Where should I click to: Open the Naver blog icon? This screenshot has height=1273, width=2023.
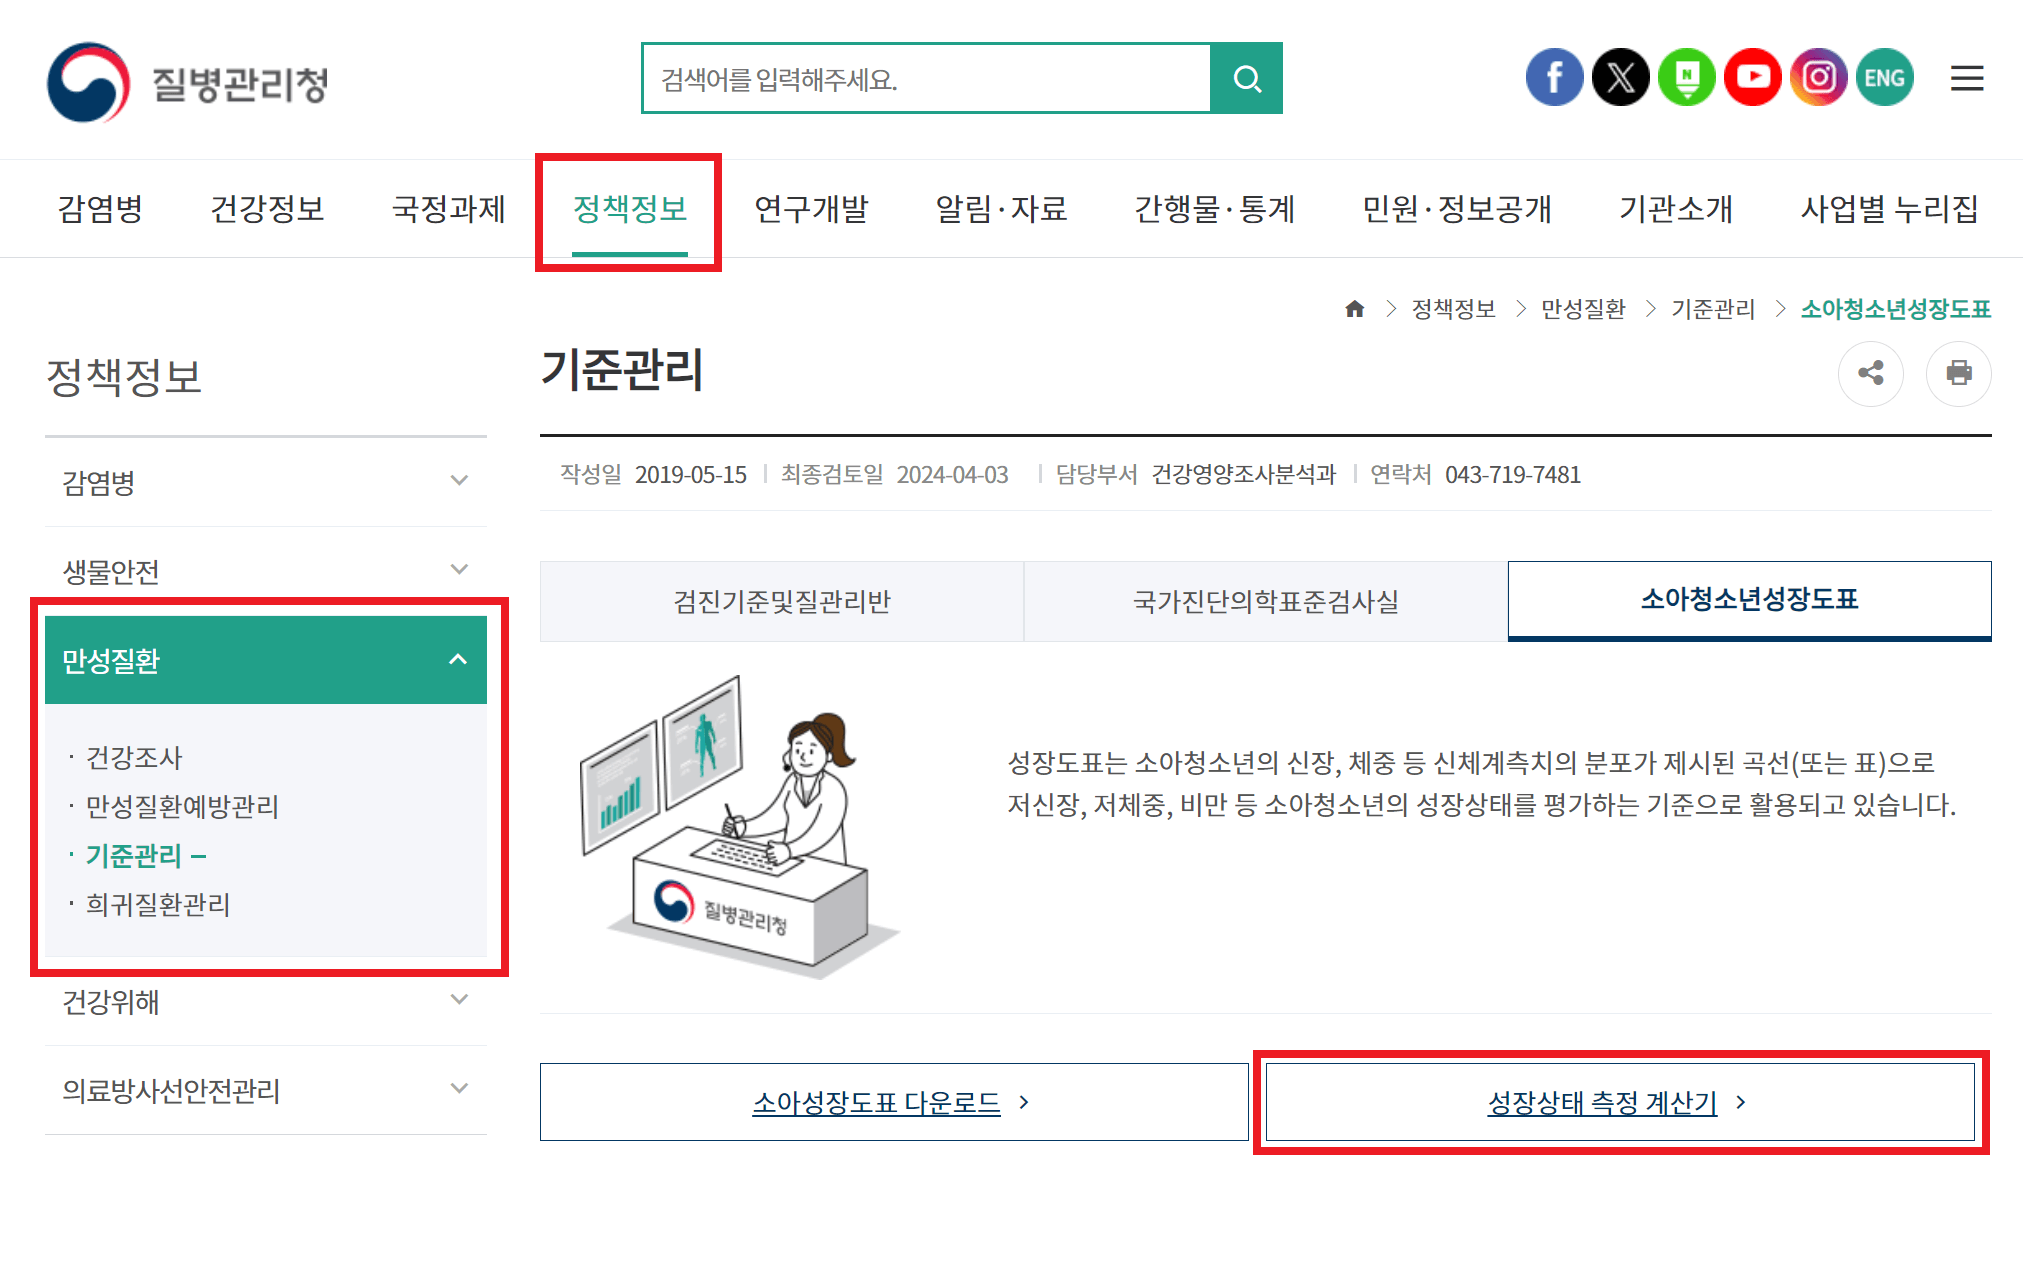pos(1686,77)
